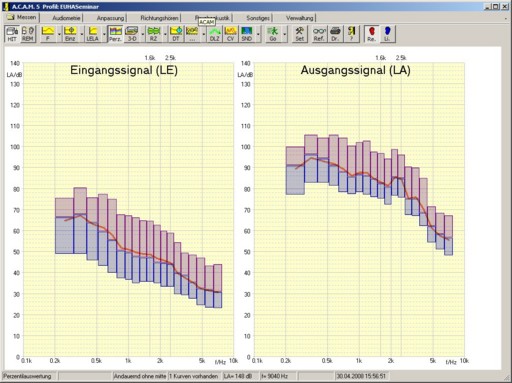This screenshot has height=383, width=512.
Task: Expand dropdown arrow next to RZ icon
Action: click(x=165, y=34)
